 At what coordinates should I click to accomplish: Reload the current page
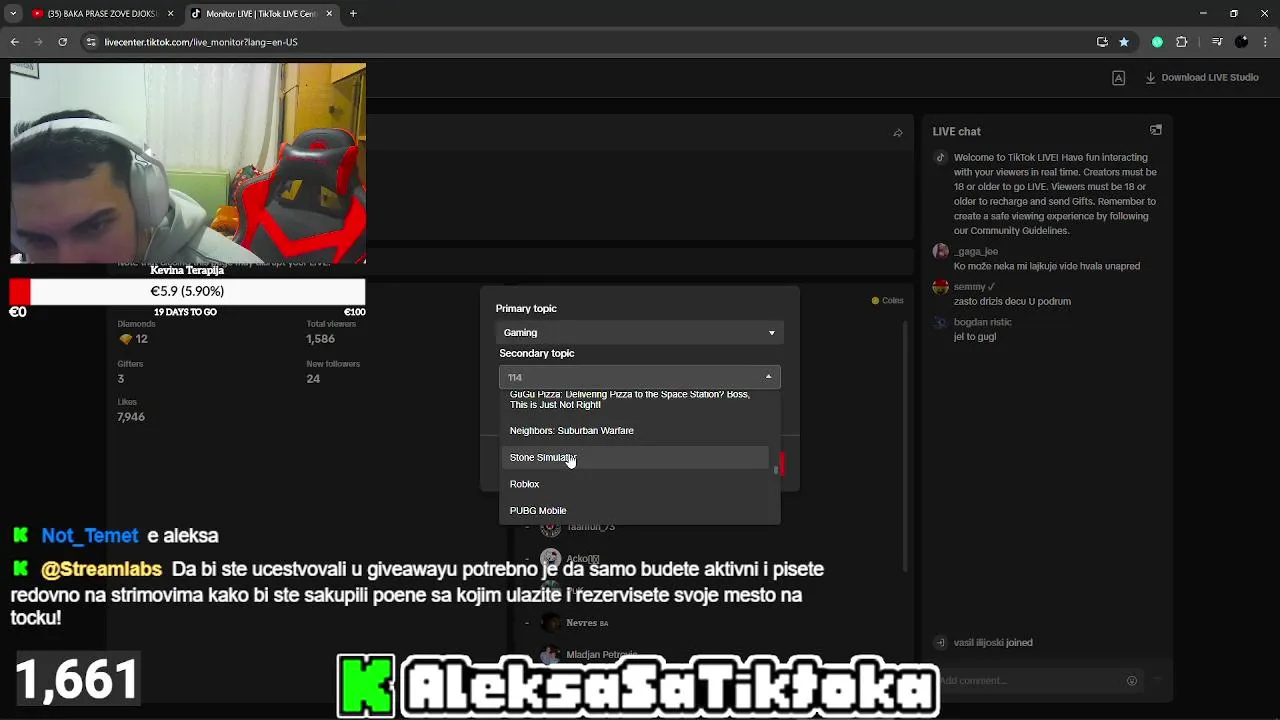pyautogui.click(x=63, y=42)
